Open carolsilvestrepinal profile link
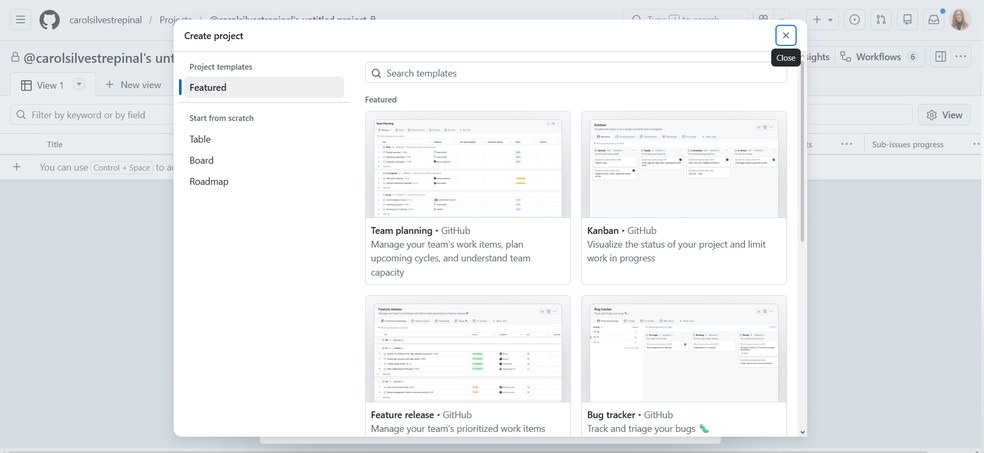This screenshot has width=984, height=453. [105, 20]
